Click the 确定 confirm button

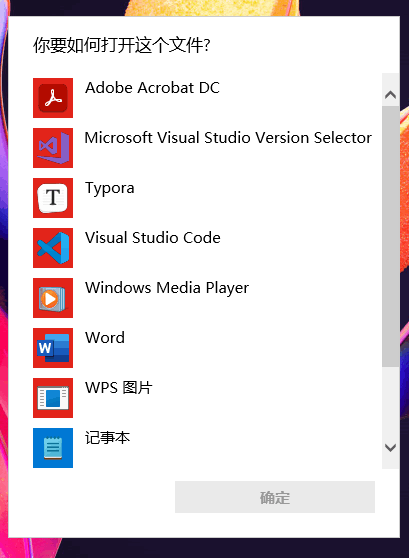275,497
